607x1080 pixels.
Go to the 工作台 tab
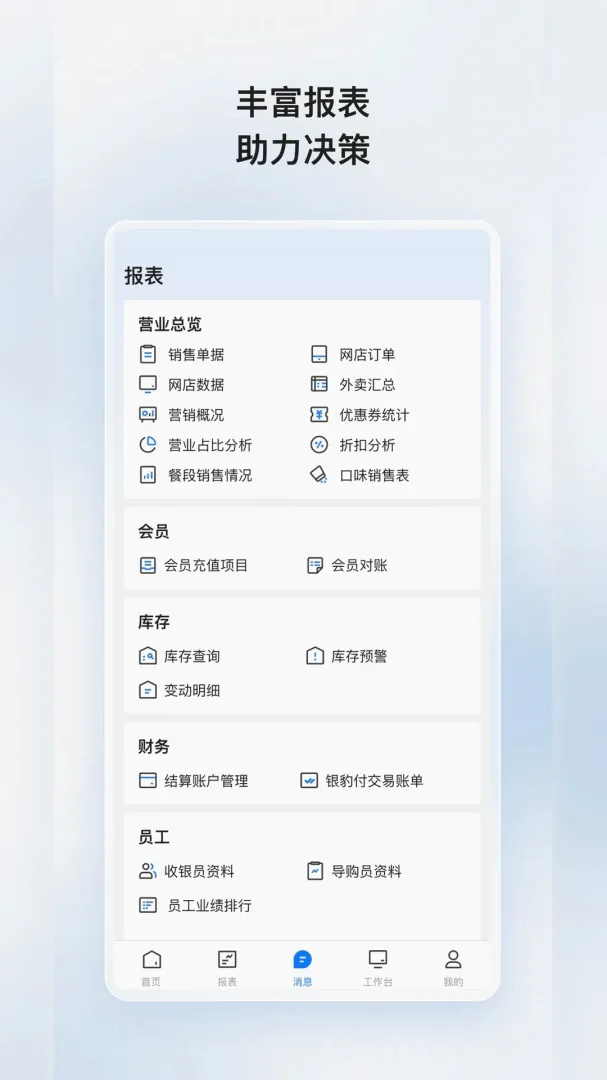(378, 968)
